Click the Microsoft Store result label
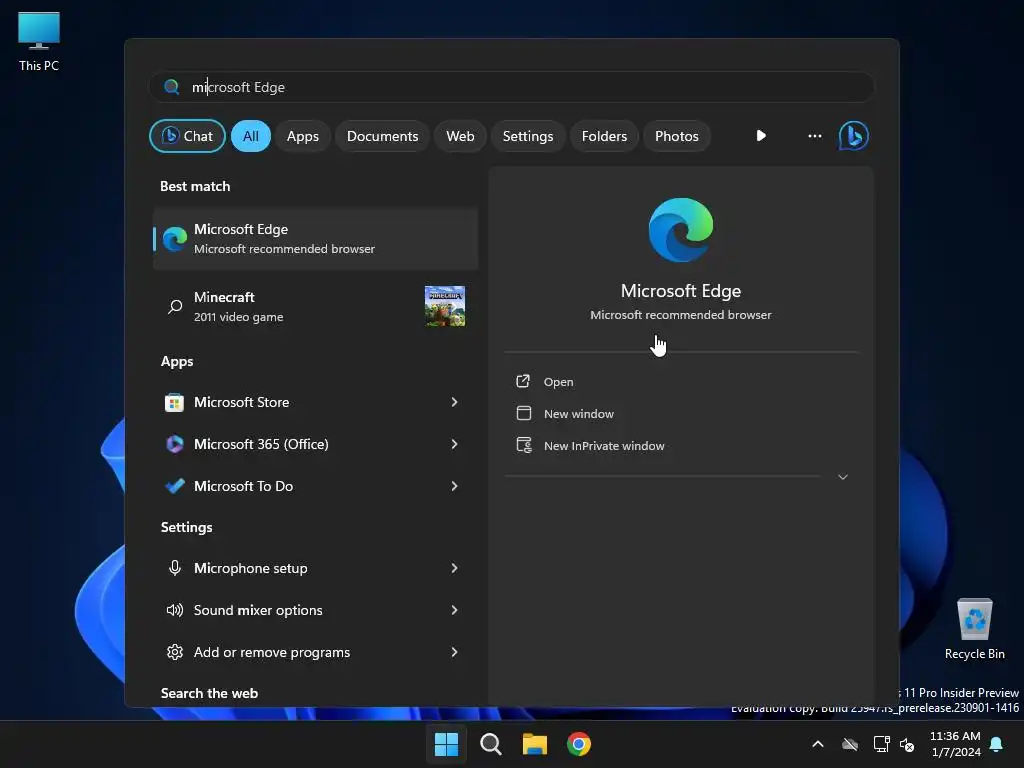This screenshot has height=768, width=1024. coord(242,402)
